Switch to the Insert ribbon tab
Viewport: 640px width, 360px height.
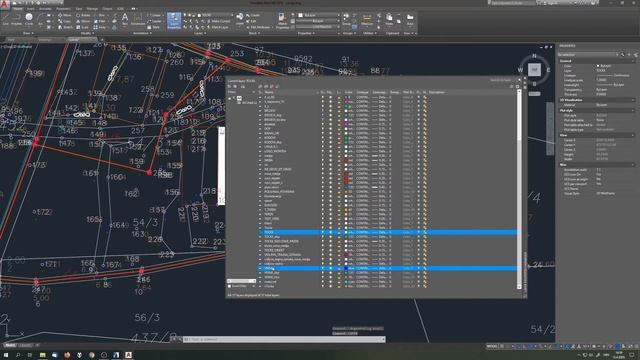click(x=31, y=9)
